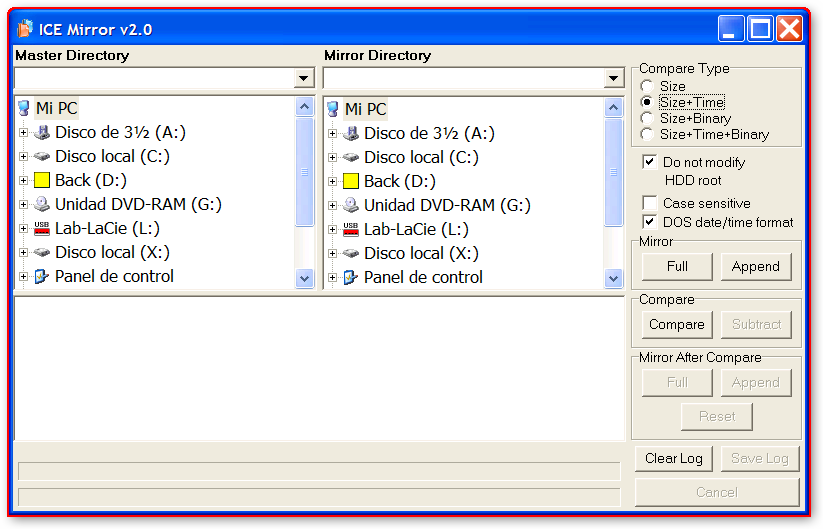
Task: Select Lab-LaCie (L:) in Master Directory tree
Action: coord(108,229)
